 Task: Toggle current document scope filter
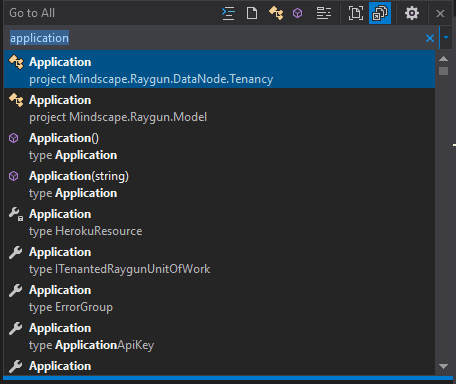click(x=356, y=13)
